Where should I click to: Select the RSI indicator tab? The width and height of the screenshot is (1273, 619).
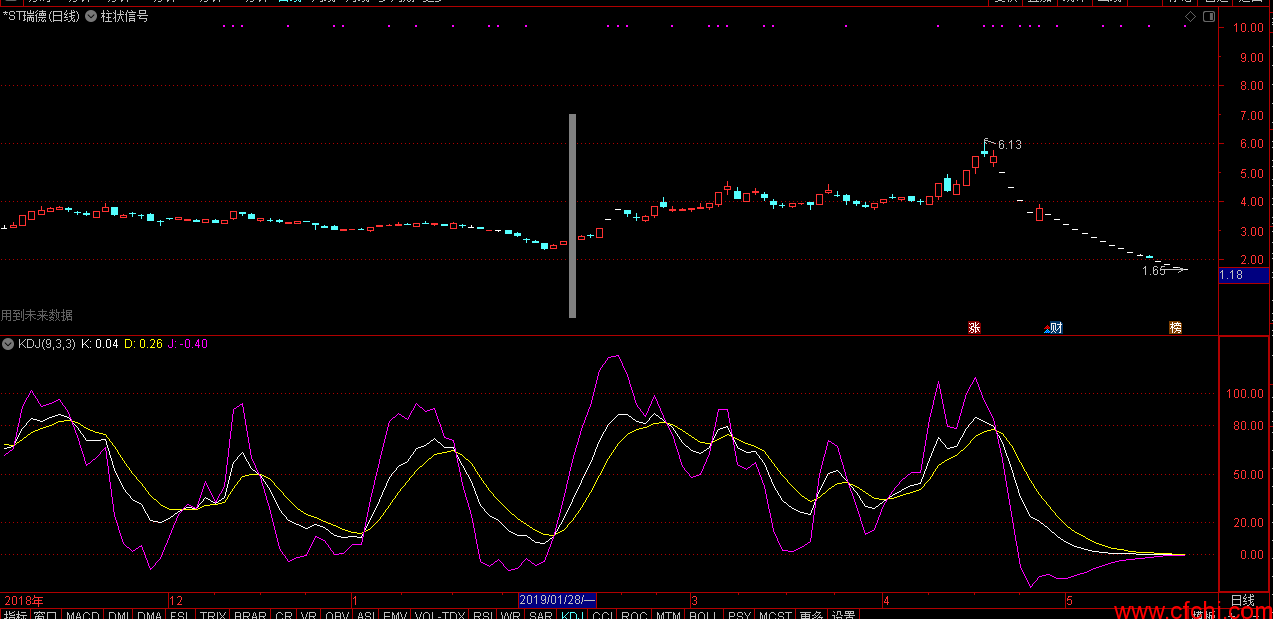[x=484, y=615]
